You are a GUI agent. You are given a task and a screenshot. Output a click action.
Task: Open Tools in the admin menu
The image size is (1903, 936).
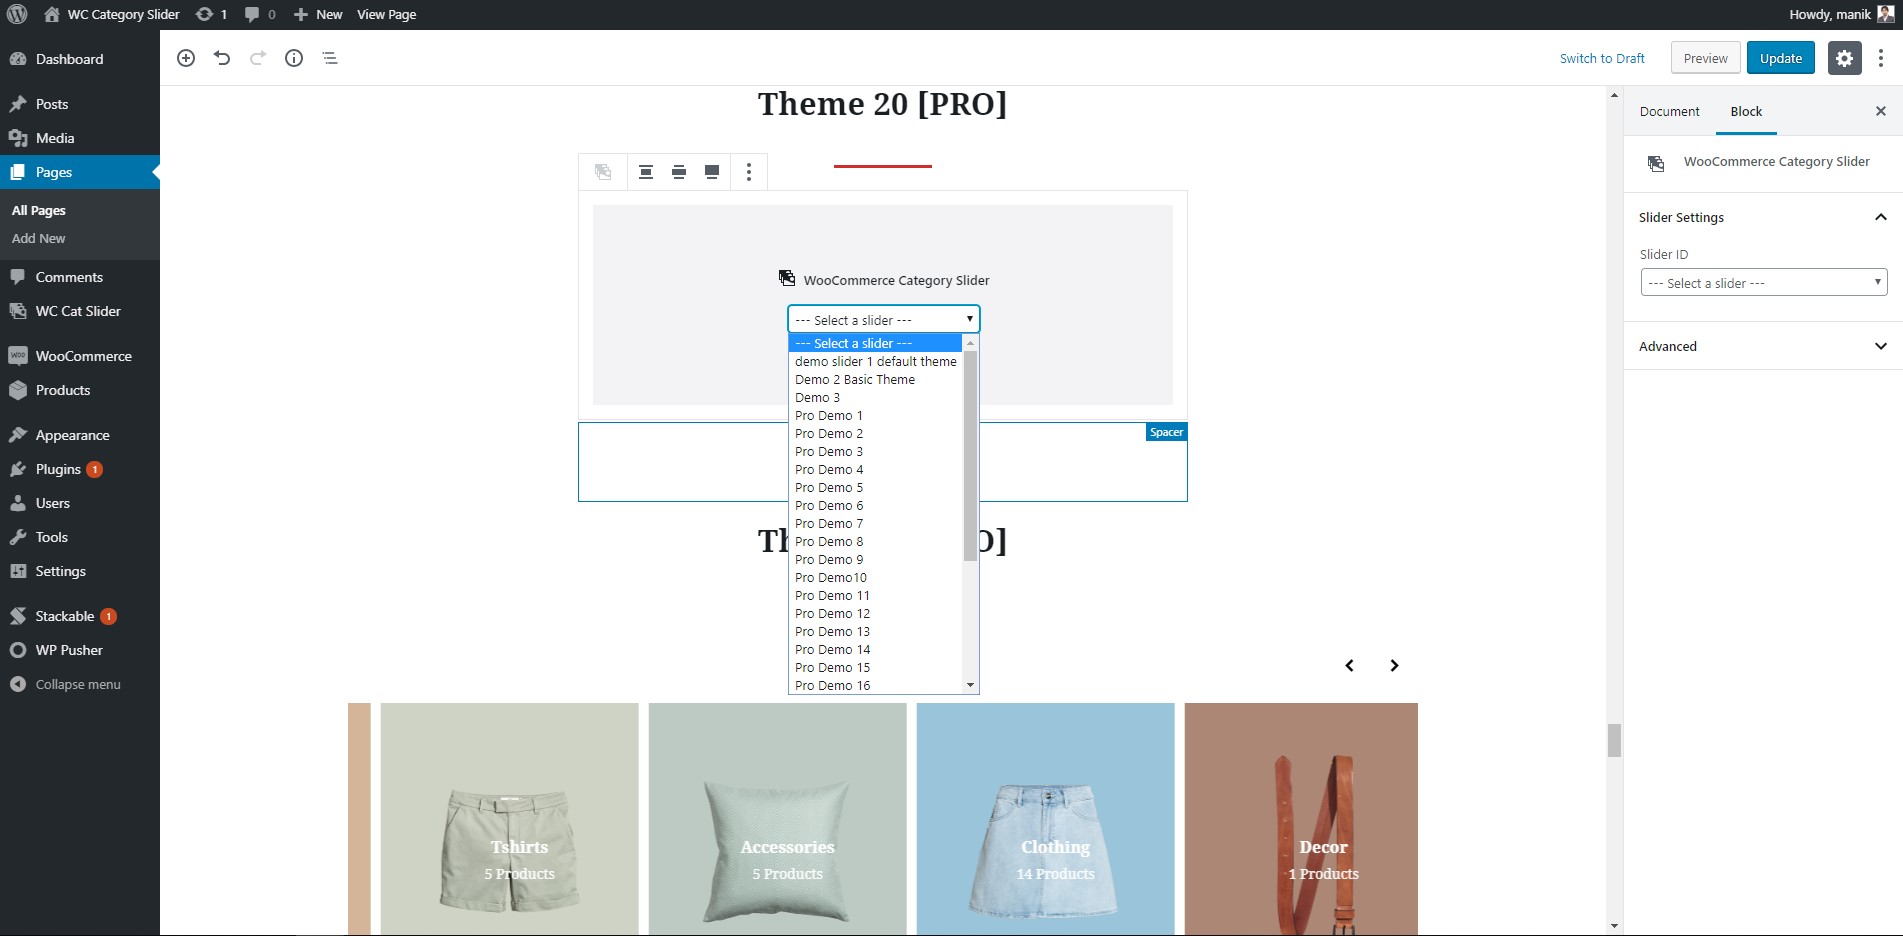click(x=80, y=537)
